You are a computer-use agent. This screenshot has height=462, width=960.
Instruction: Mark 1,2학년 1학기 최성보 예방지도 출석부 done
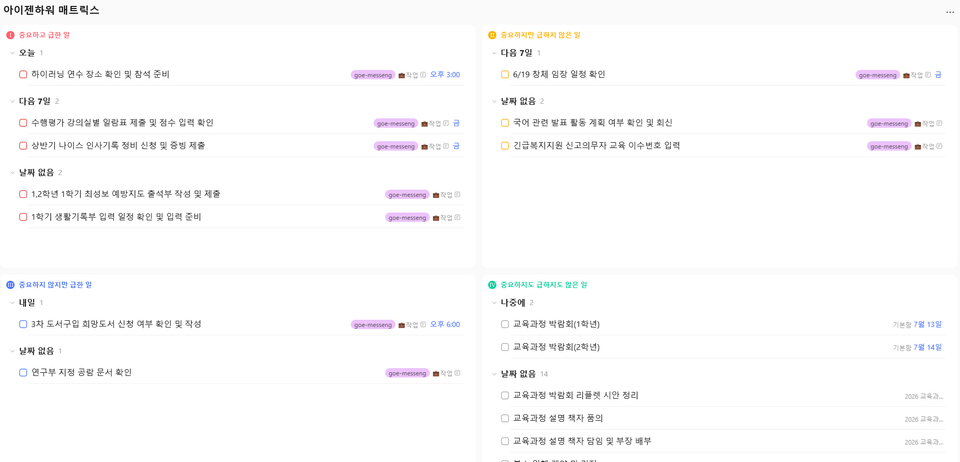[x=23, y=194]
